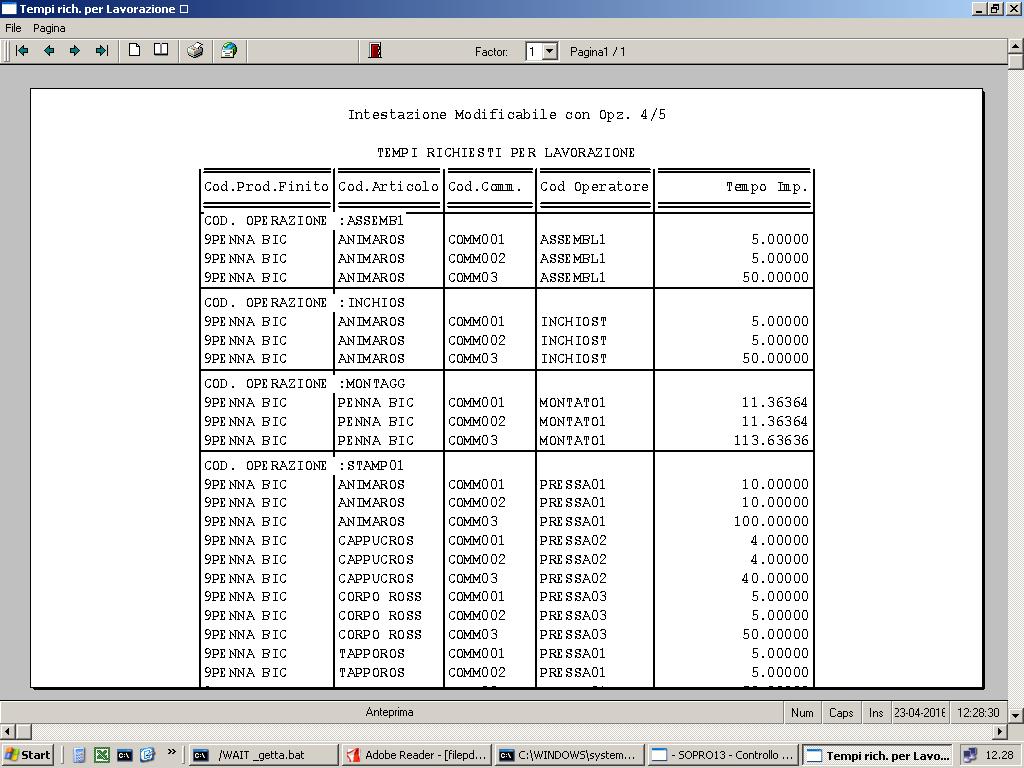The image size is (1024, 768).
Task: Click the Pagina1 / 1 page indicator
Action: (x=598, y=52)
